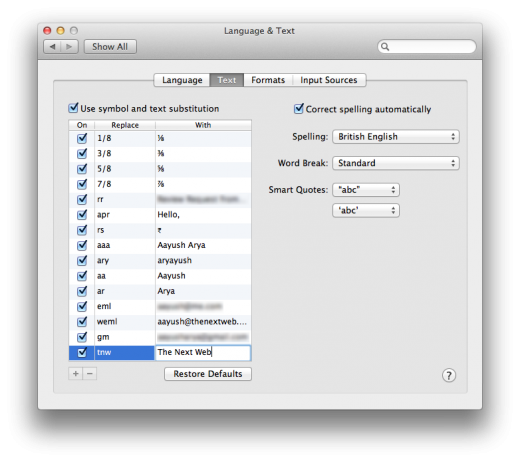The image size is (520, 462).
Task: Sort by the Replace column header
Action: point(125,125)
